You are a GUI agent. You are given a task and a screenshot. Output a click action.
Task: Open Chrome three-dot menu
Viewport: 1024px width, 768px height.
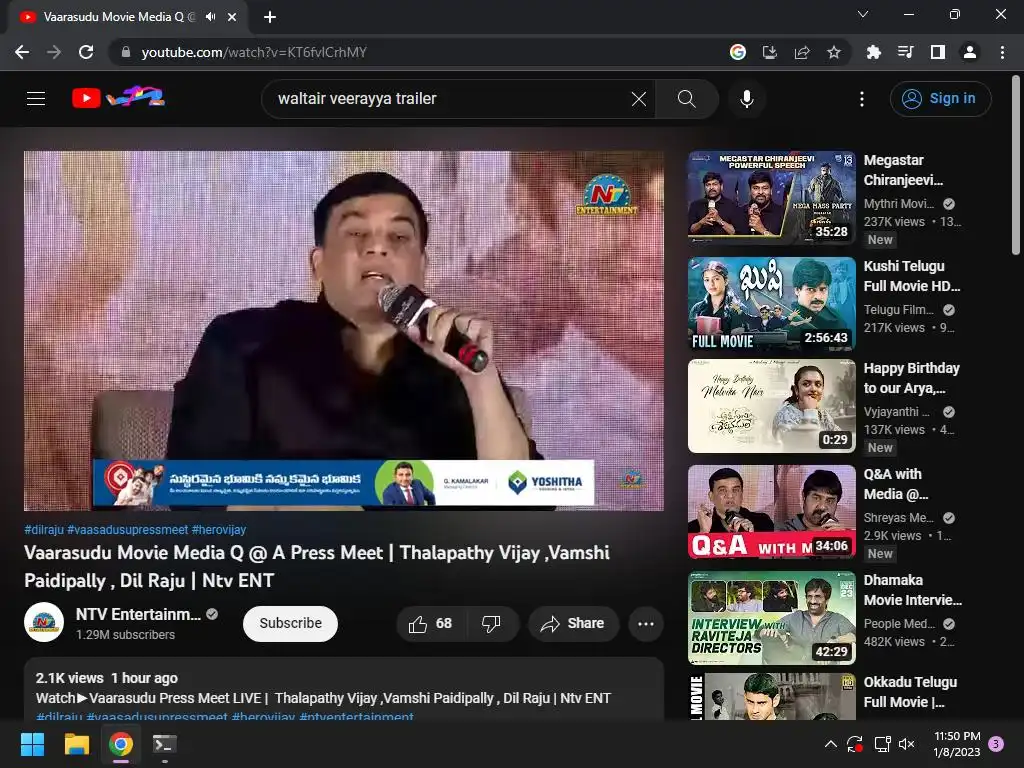(1002, 52)
